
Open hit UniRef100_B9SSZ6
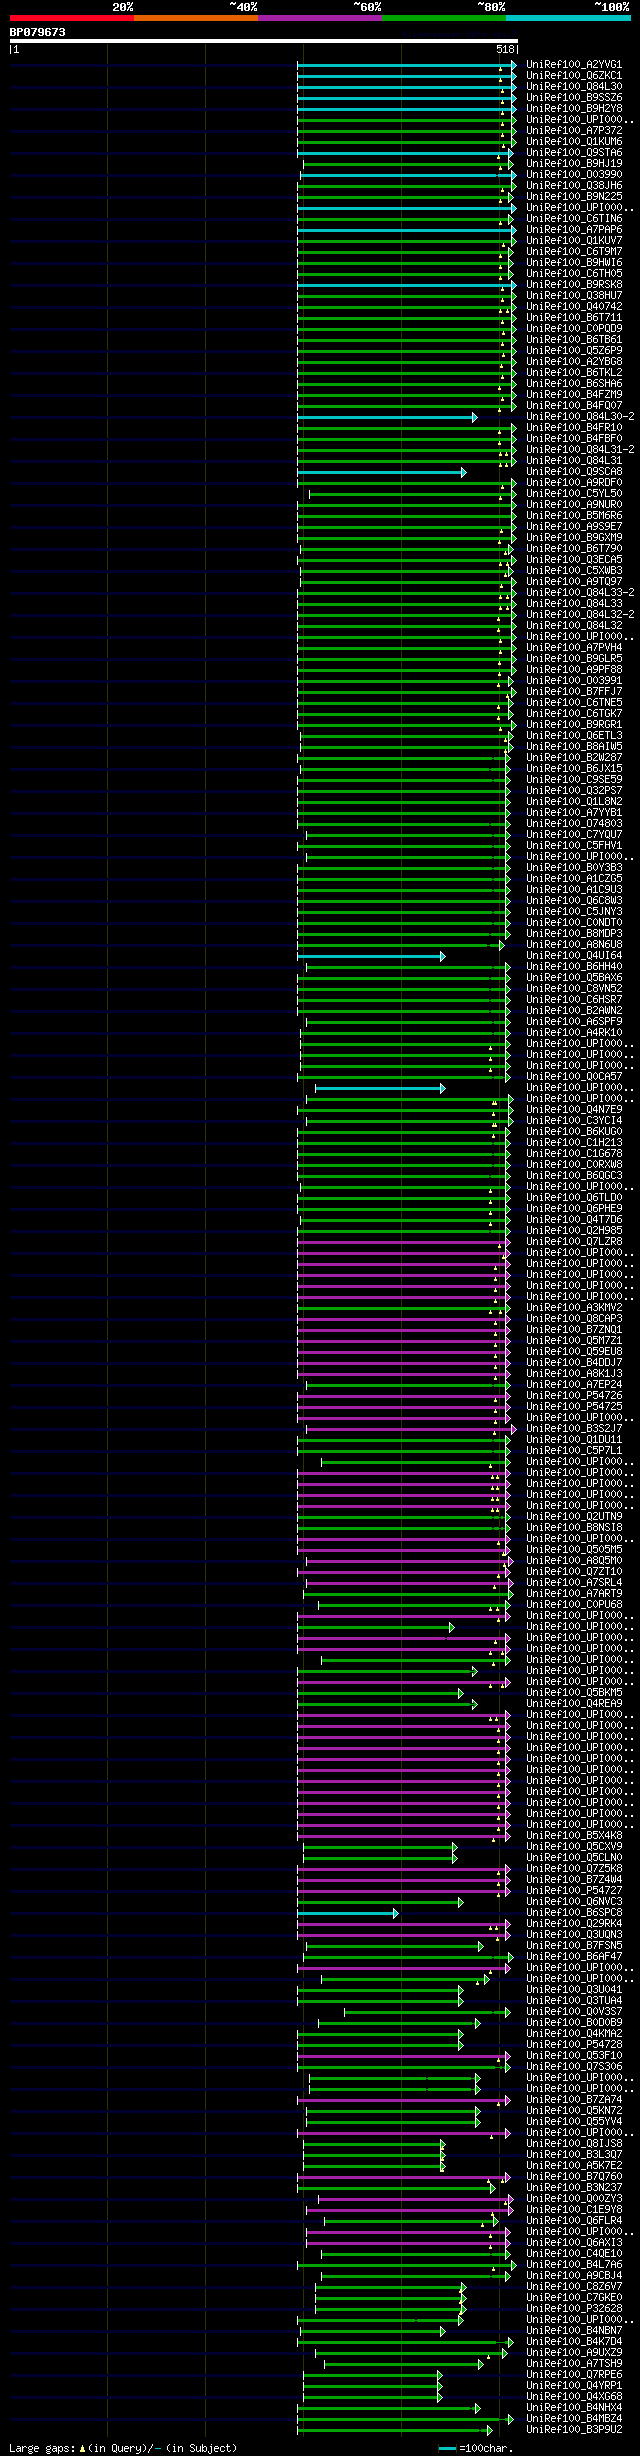[574, 98]
